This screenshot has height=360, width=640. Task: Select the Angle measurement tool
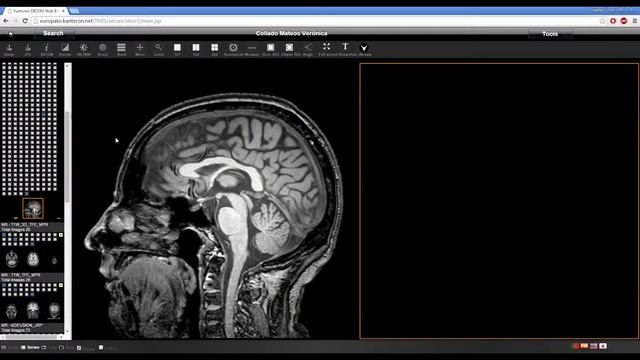click(x=308, y=49)
